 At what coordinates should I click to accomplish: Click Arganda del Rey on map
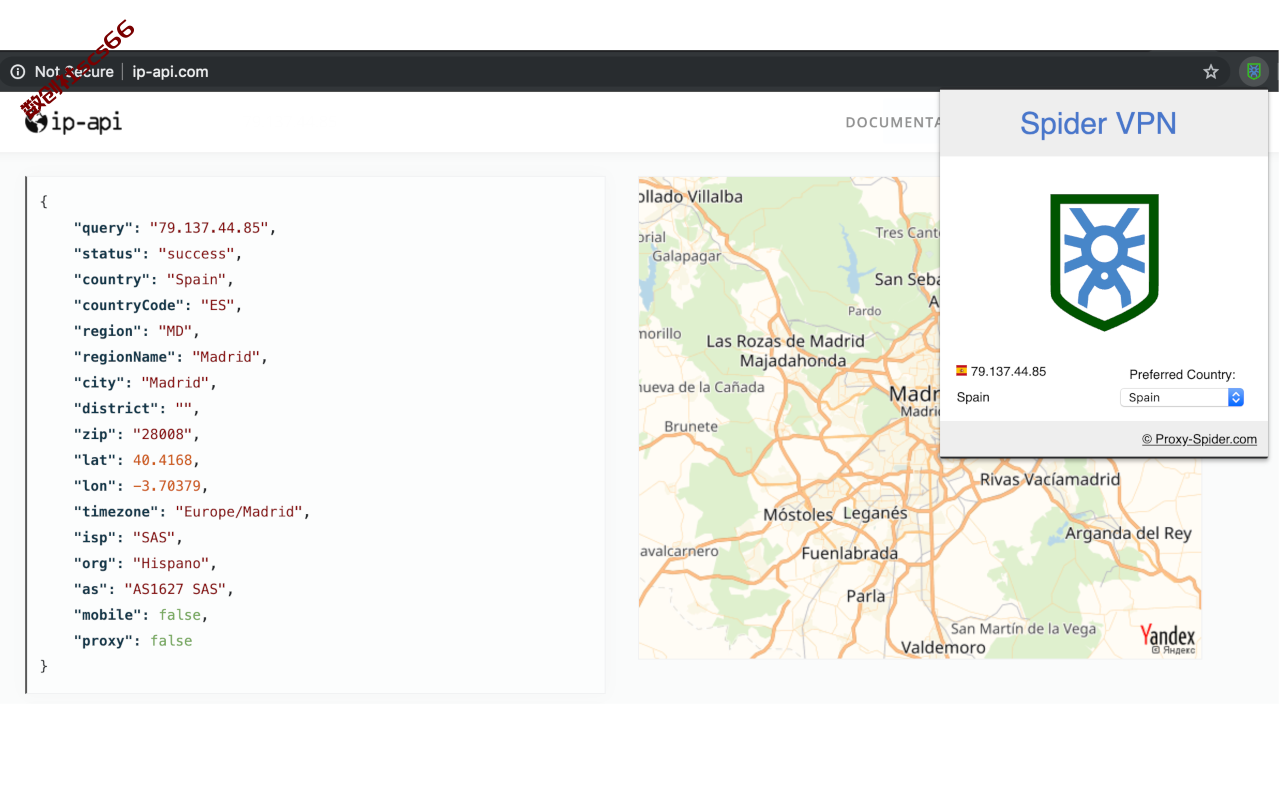tap(1128, 533)
